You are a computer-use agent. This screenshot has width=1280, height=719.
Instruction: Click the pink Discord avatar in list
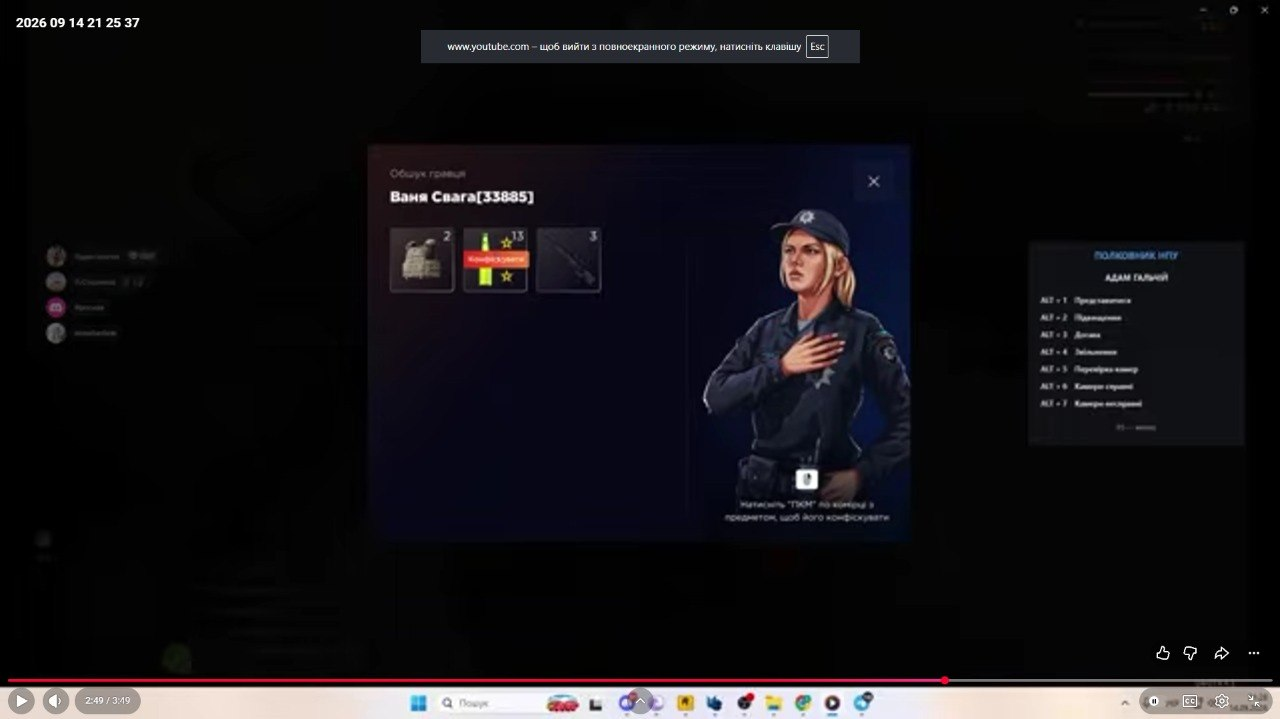(x=56, y=307)
